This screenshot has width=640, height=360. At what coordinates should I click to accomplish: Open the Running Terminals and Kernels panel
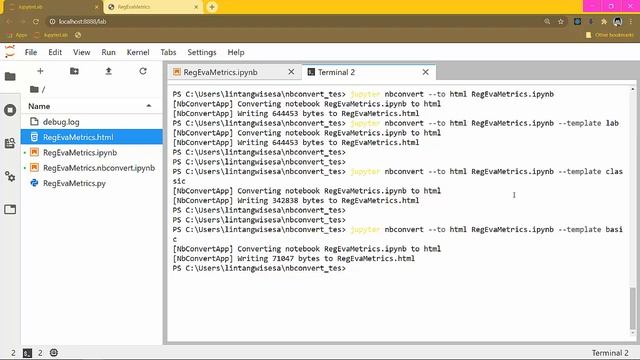(10, 110)
